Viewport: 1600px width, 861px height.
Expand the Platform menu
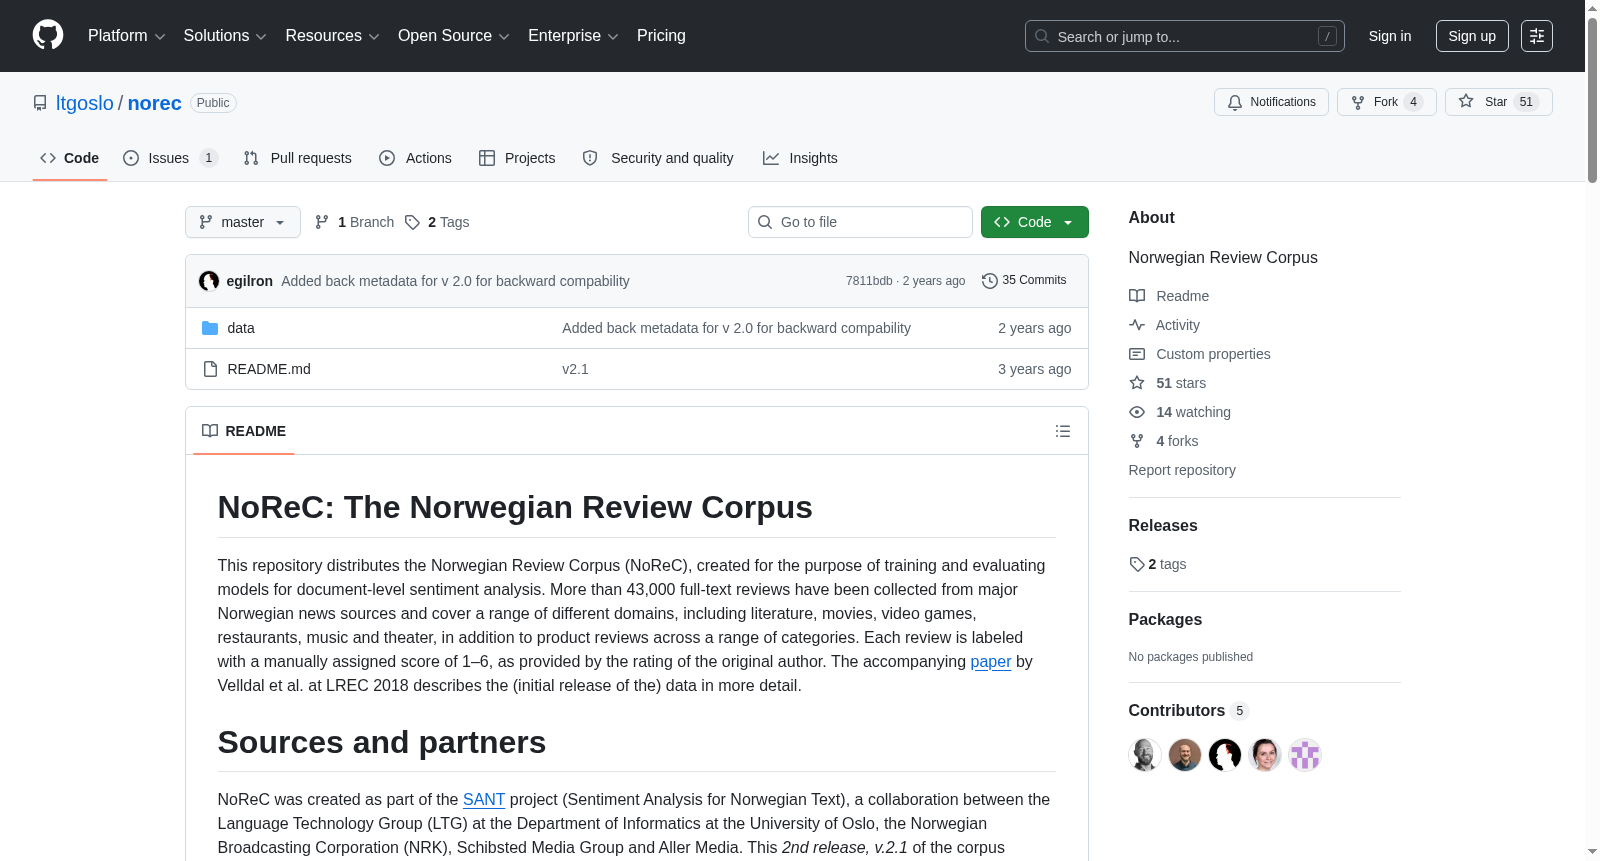(126, 36)
